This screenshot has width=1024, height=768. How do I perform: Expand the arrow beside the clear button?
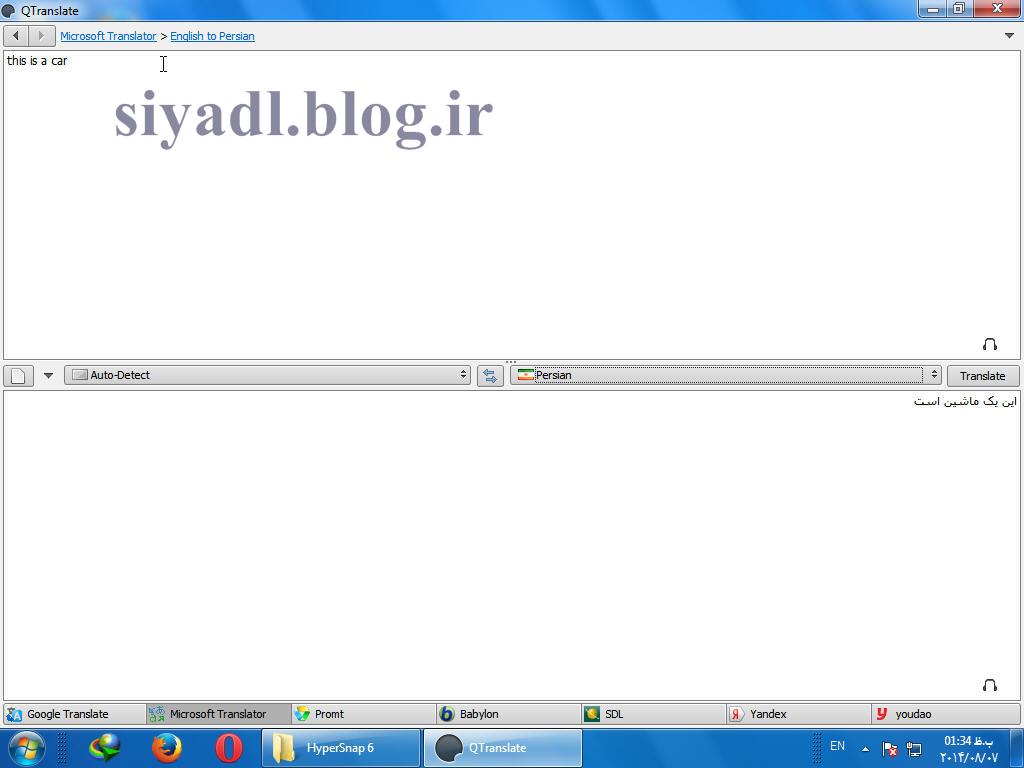point(48,376)
